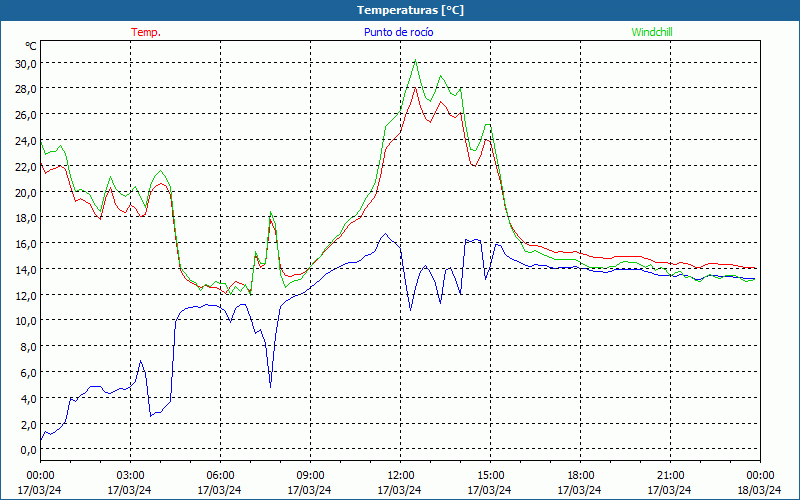Screen dimensions: 800x500
Task: Click the '8,0' y-axis value
Action: (28, 347)
